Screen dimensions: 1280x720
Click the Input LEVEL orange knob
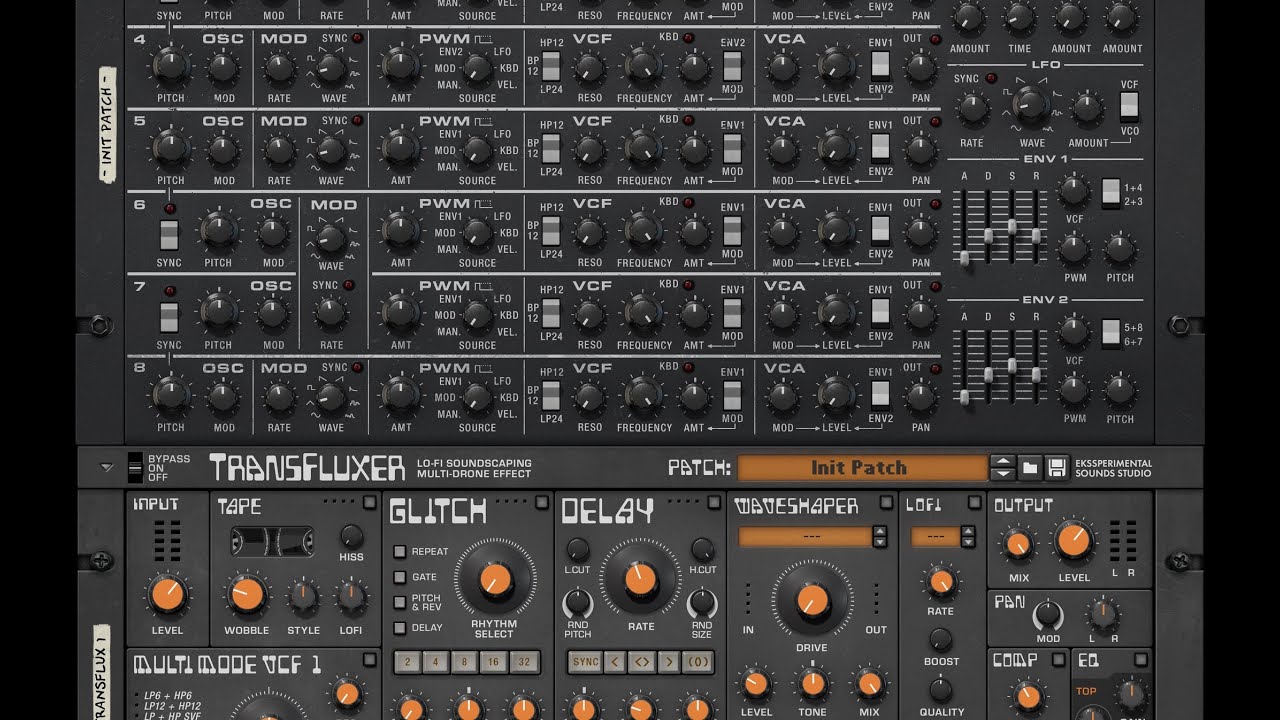[x=167, y=595]
